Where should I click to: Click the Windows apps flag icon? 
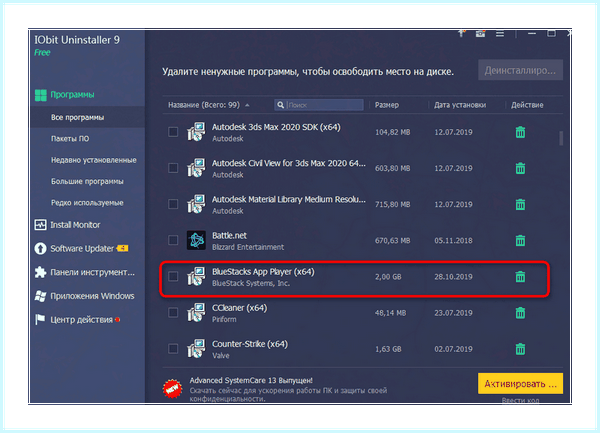[x=40, y=296]
